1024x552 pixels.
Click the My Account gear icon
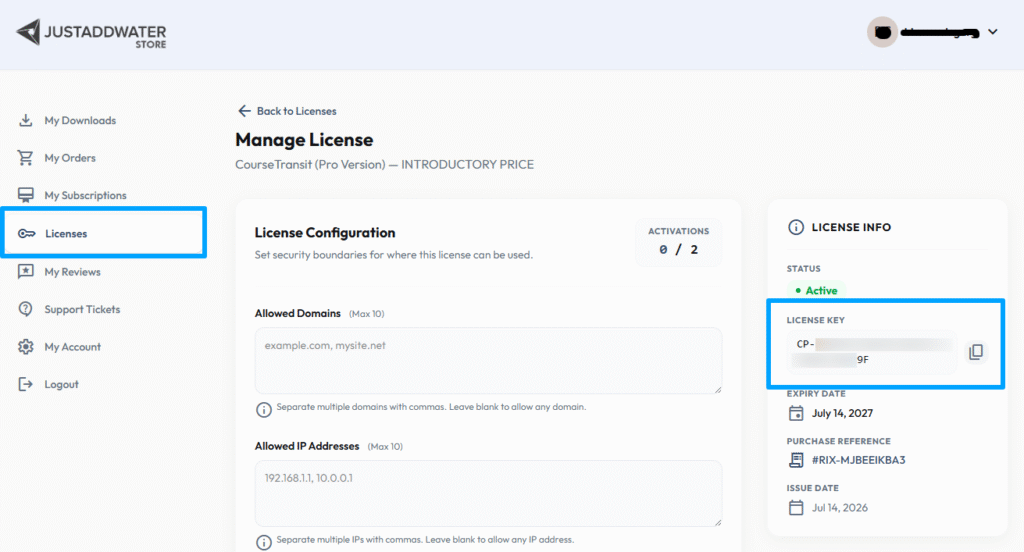pos(25,346)
